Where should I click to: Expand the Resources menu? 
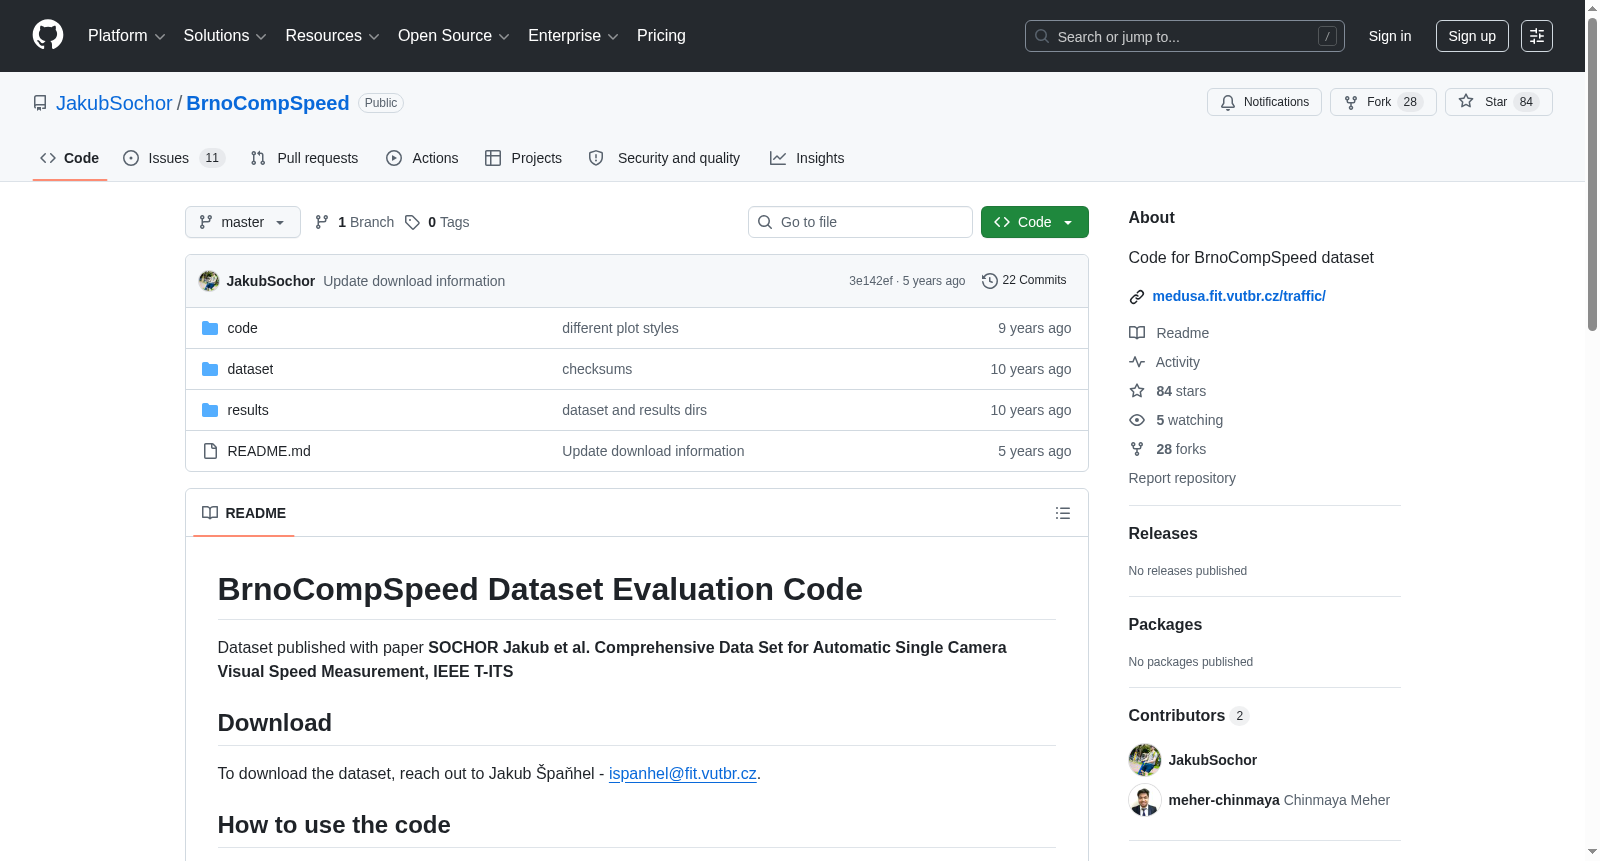[x=332, y=36]
